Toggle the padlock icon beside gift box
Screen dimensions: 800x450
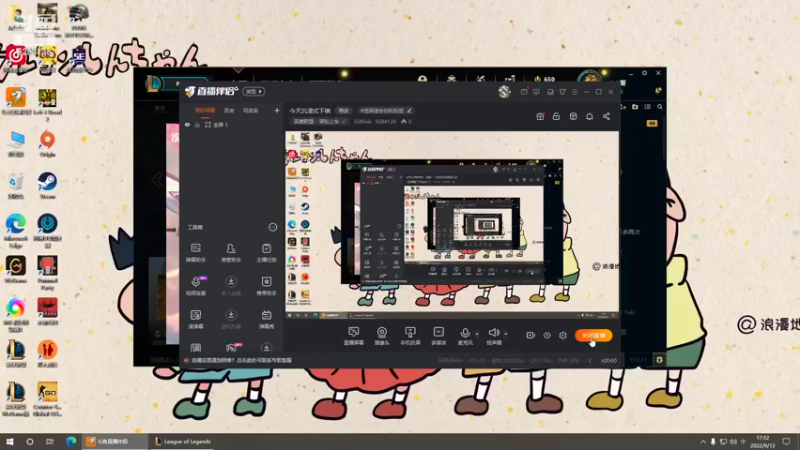556,116
